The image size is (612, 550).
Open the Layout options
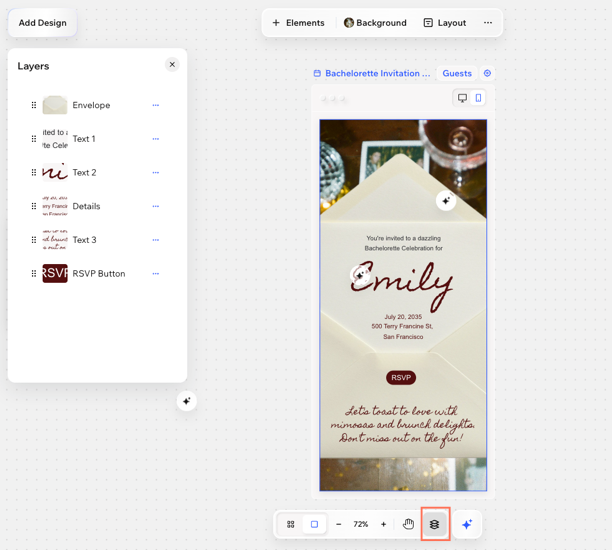click(x=445, y=23)
